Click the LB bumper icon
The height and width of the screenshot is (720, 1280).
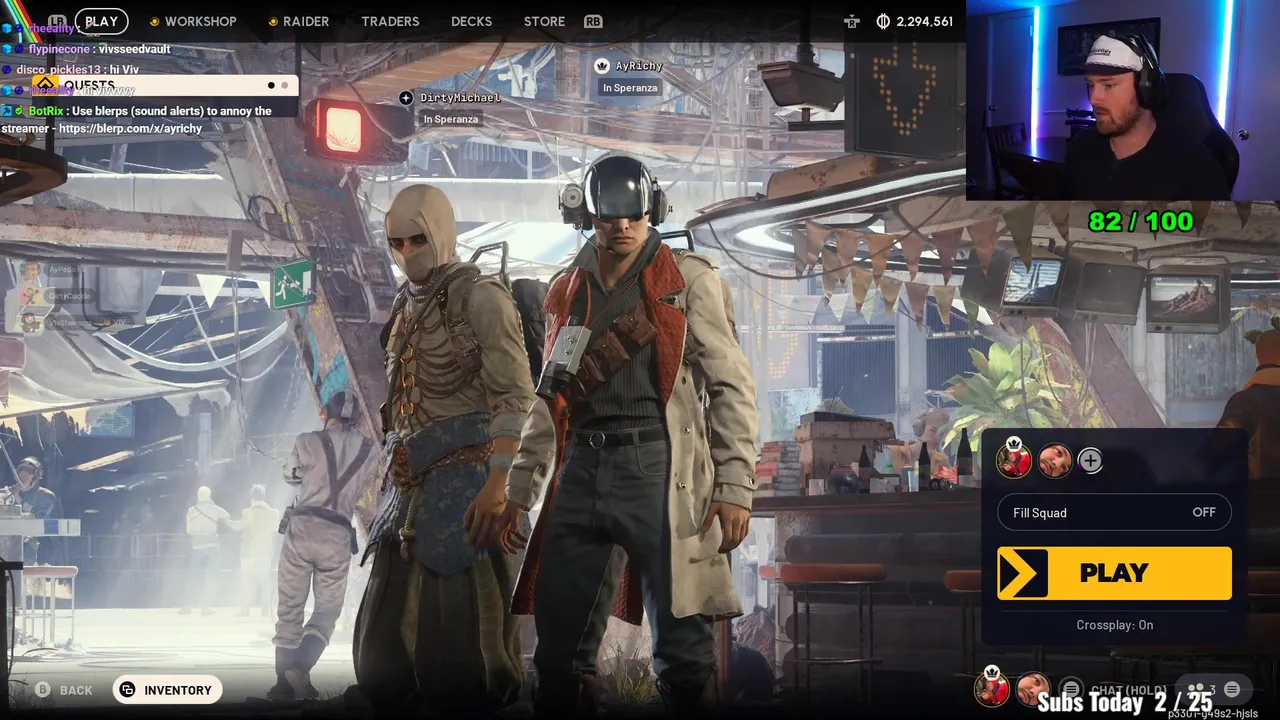coord(57,21)
